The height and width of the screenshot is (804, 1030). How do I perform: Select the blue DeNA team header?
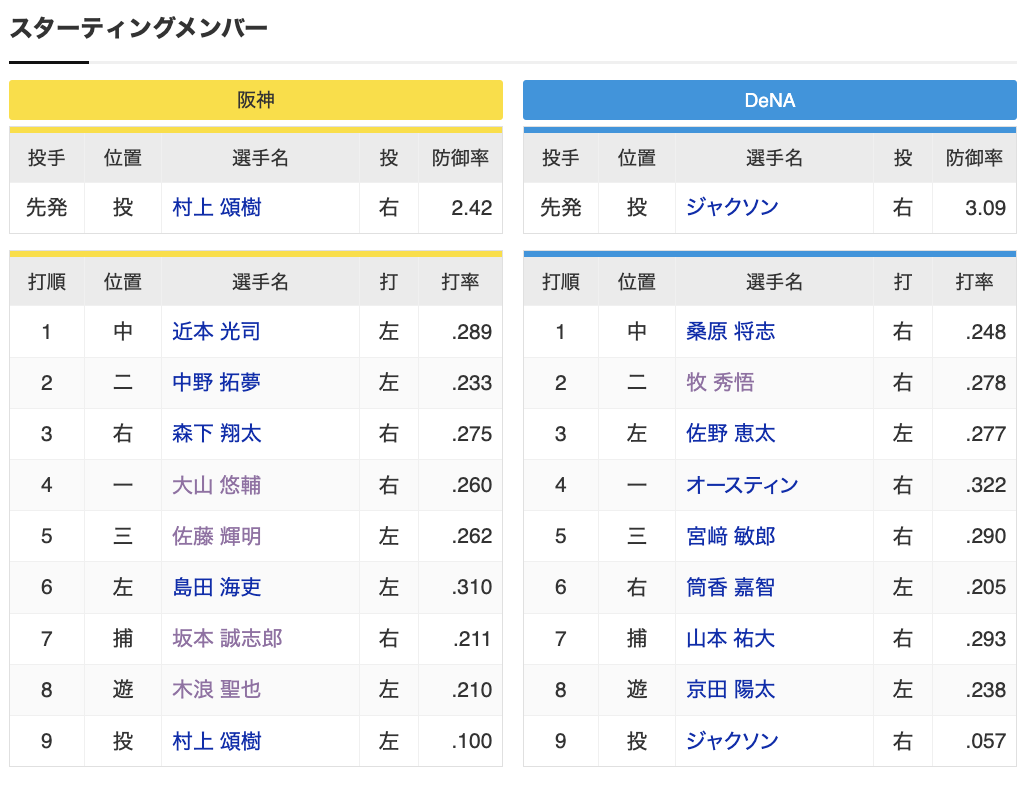pyautogui.click(x=770, y=100)
